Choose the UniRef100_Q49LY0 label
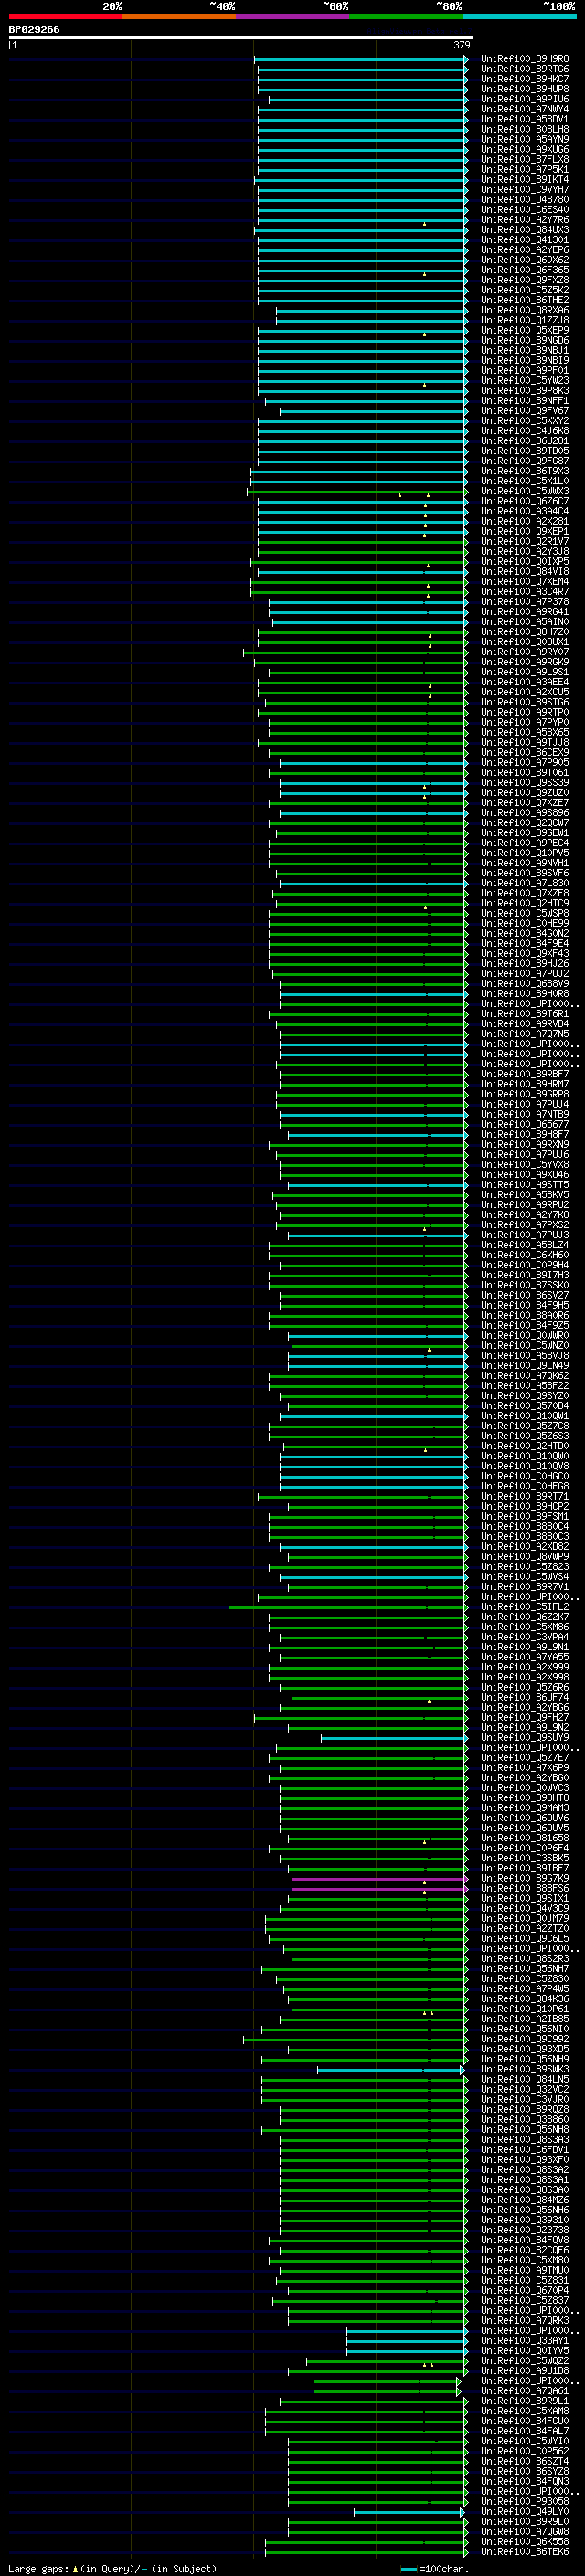The image size is (585, 2576). [x=525, y=2512]
